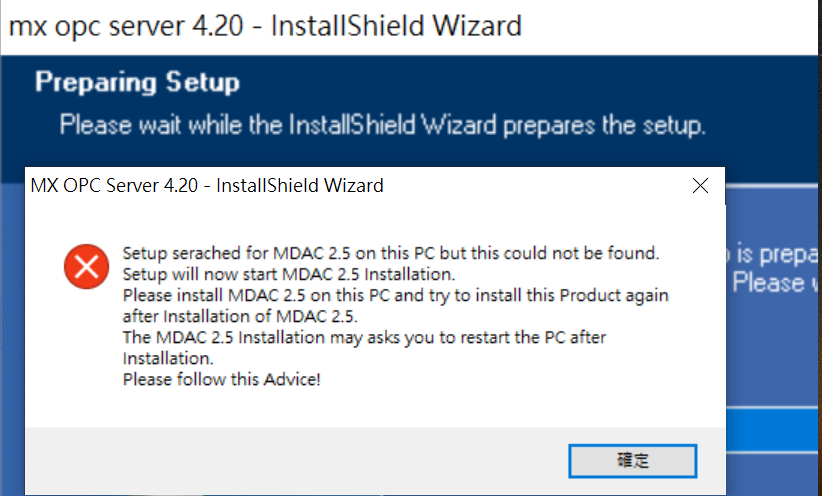Image resolution: width=822 pixels, height=496 pixels.
Task: Click the 'Please follow this Advice!' text
Action: tap(221, 379)
